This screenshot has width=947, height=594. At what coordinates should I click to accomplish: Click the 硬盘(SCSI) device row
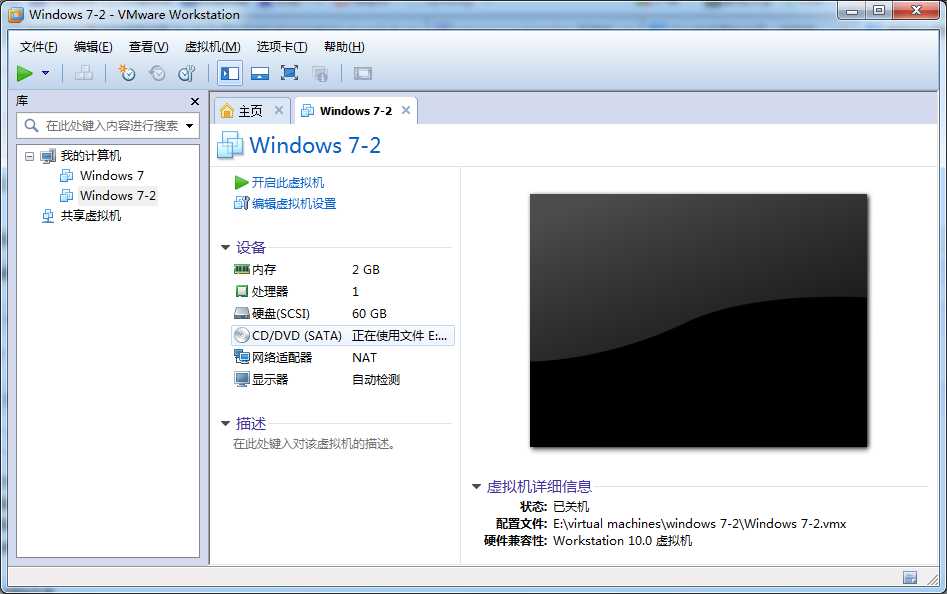click(342, 313)
